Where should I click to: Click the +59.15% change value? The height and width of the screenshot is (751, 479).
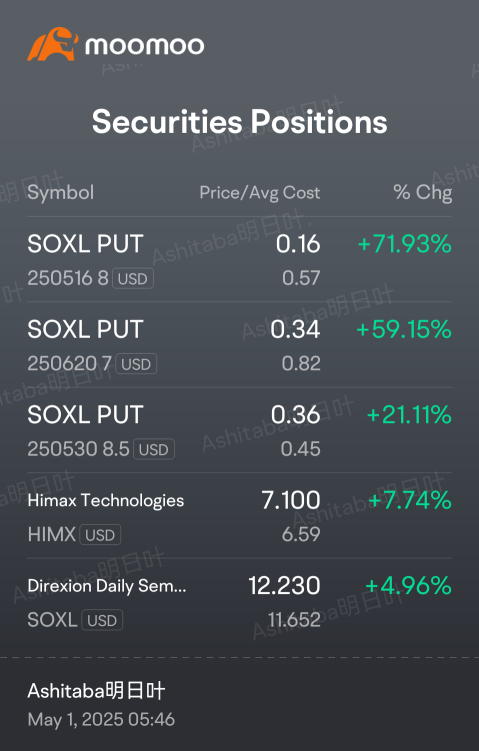[404, 329]
